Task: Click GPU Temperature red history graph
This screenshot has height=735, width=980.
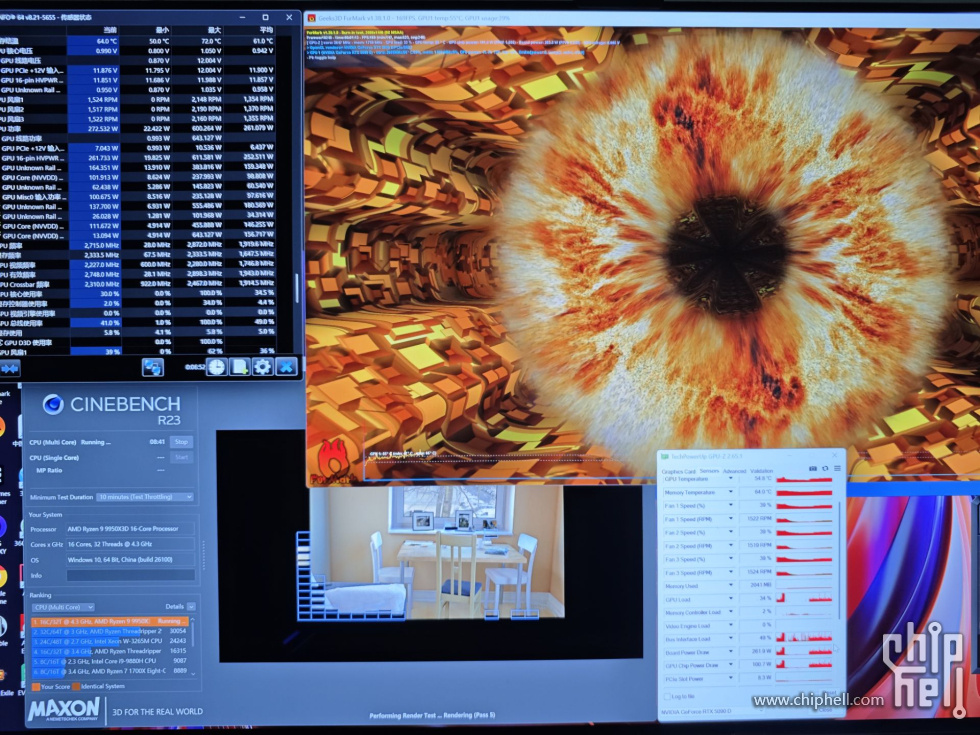Action: (804, 479)
